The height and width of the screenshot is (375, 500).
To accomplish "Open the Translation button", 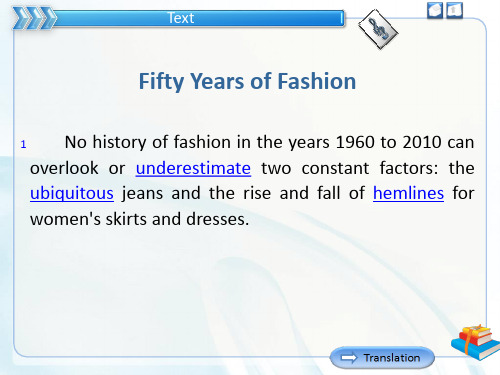I will 382,358.
